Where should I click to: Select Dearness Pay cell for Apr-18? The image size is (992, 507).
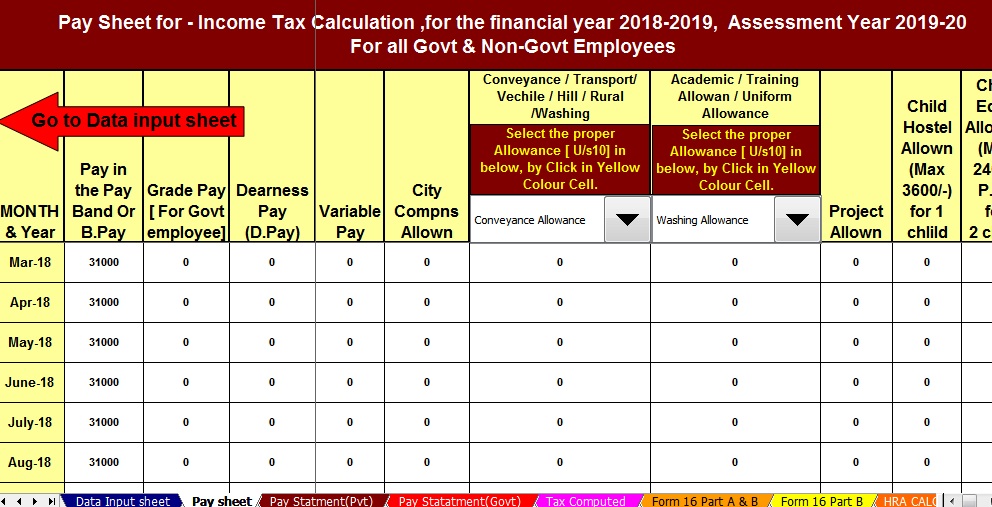[x=272, y=303]
